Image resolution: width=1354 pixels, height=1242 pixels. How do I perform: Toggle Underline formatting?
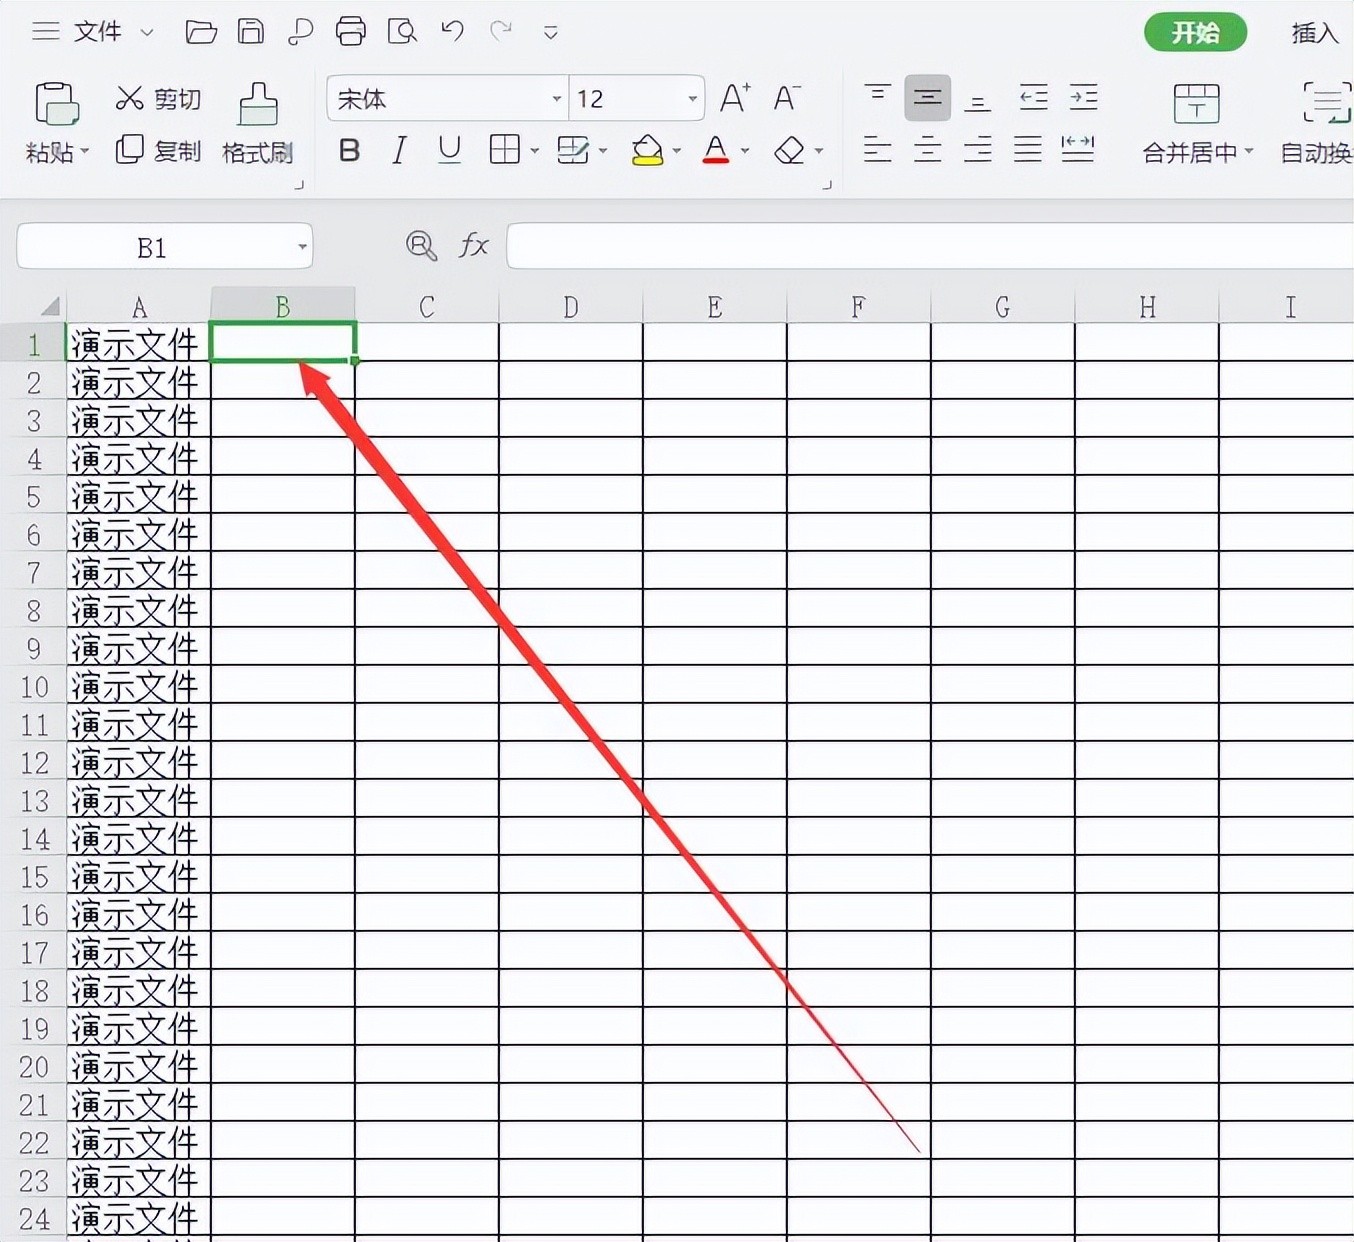(450, 151)
